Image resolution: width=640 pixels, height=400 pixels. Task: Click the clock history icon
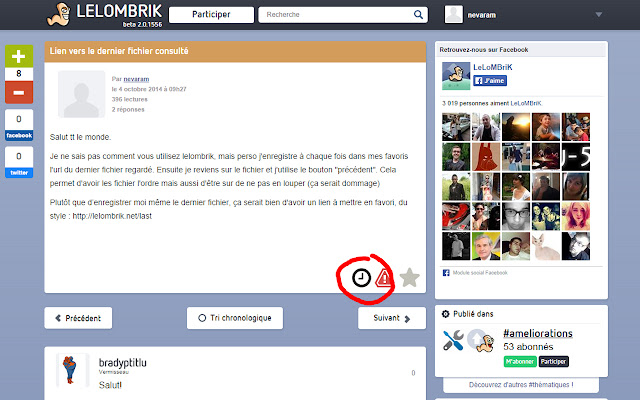[x=361, y=278]
